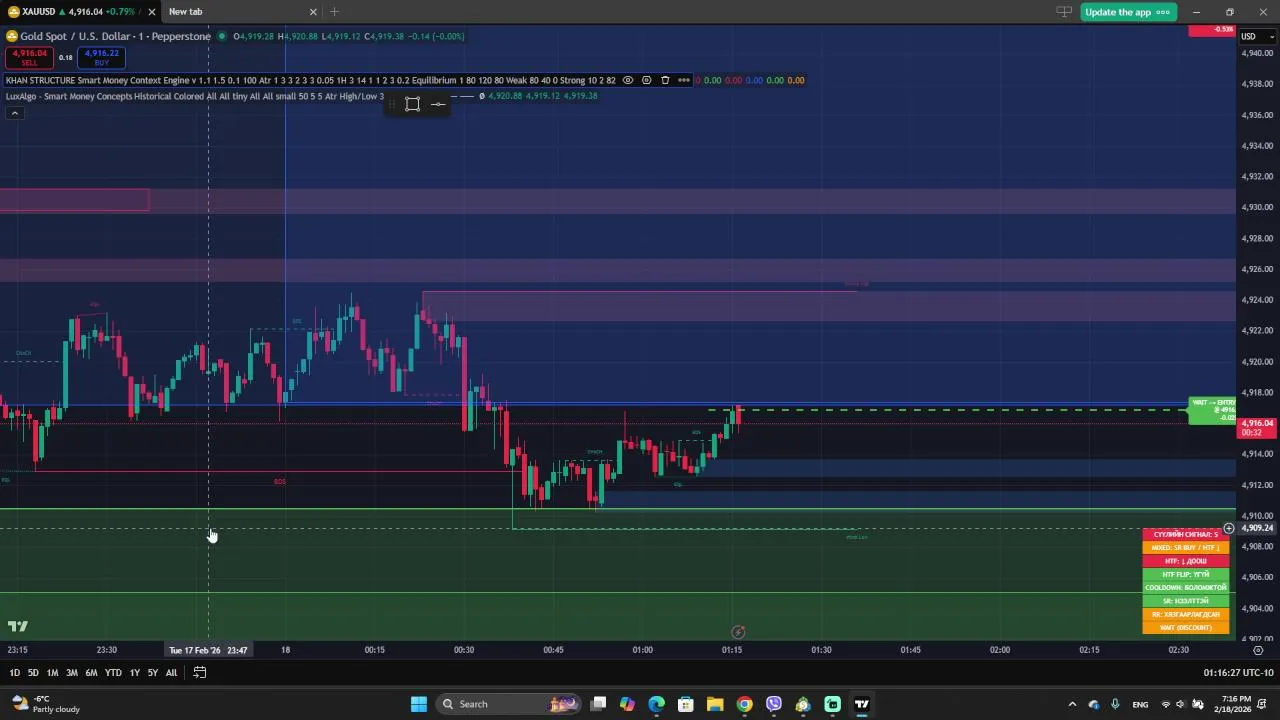Viewport: 1280px width, 720px height.
Task: Click the green market status dot
Action: click(x=222, y=36)
